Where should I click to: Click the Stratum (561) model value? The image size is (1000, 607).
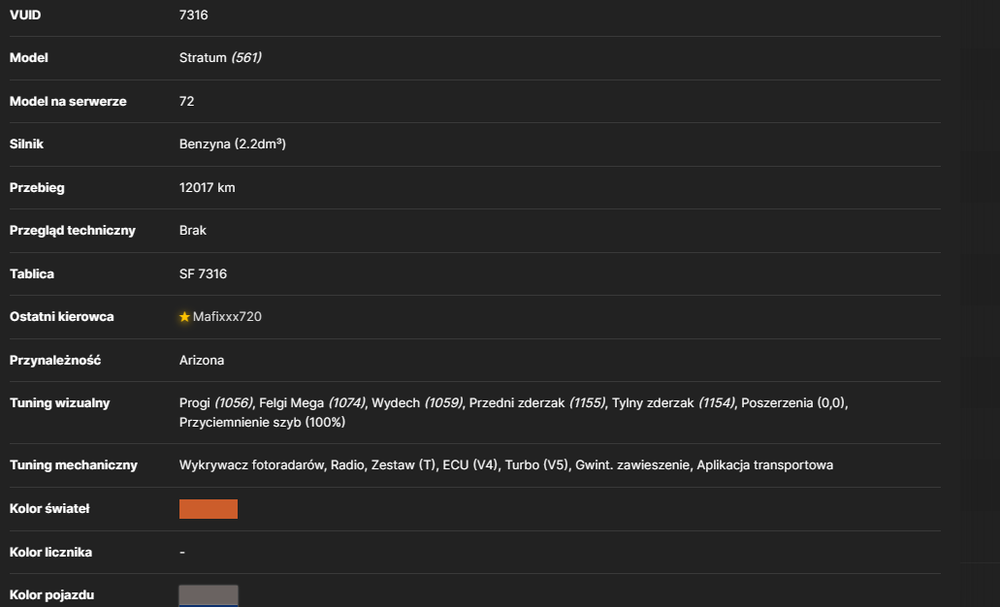tap(220, 57)
